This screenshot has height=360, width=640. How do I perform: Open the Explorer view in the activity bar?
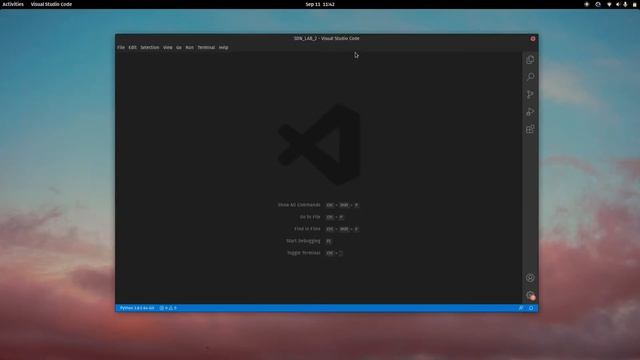pos(530,60)
